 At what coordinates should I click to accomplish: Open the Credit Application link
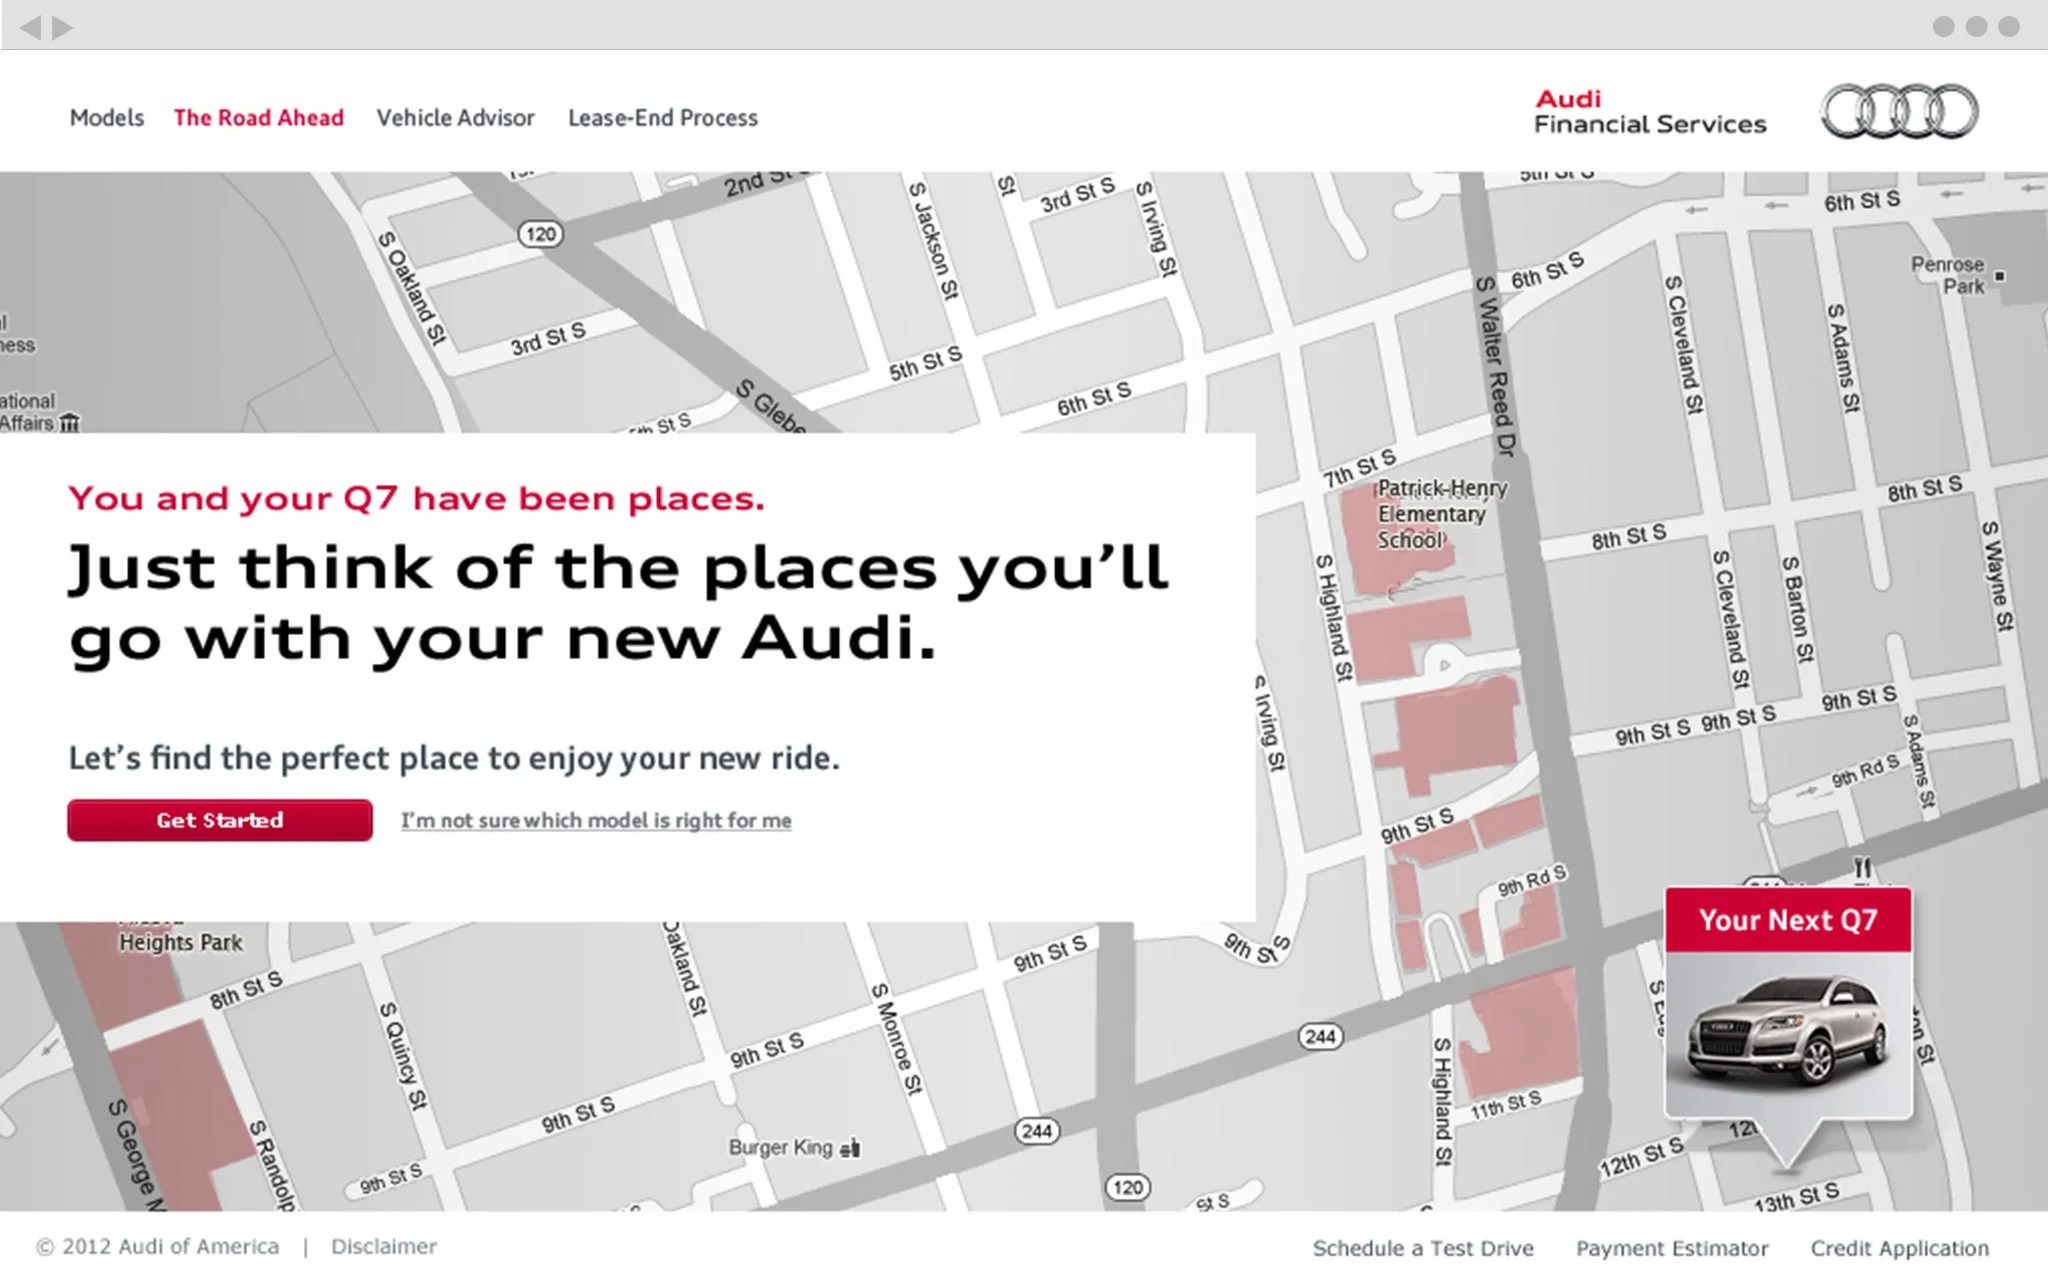click(x=1899, y=1248)
